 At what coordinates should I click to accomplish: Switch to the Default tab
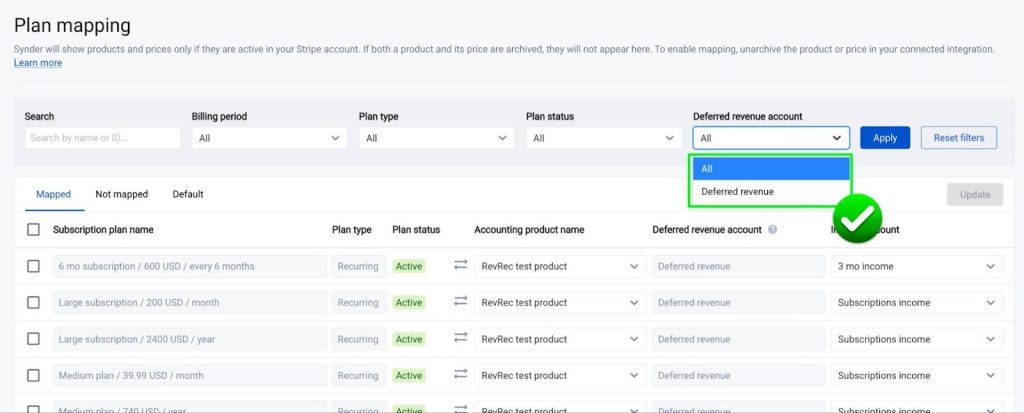(x=188, y=194)
